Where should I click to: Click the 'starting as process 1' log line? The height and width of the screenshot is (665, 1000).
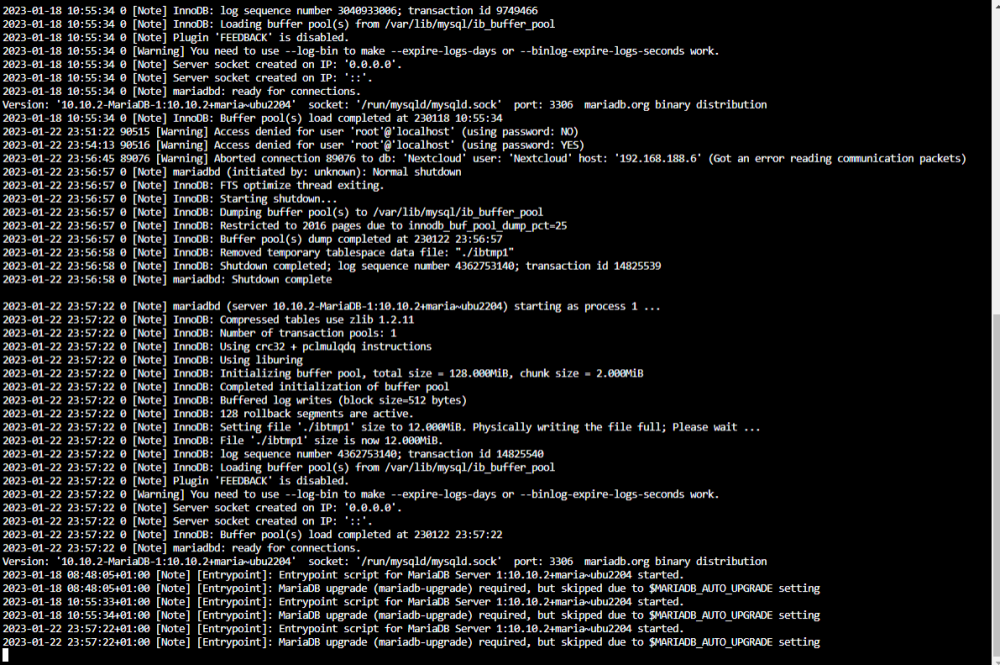point(331,307)
